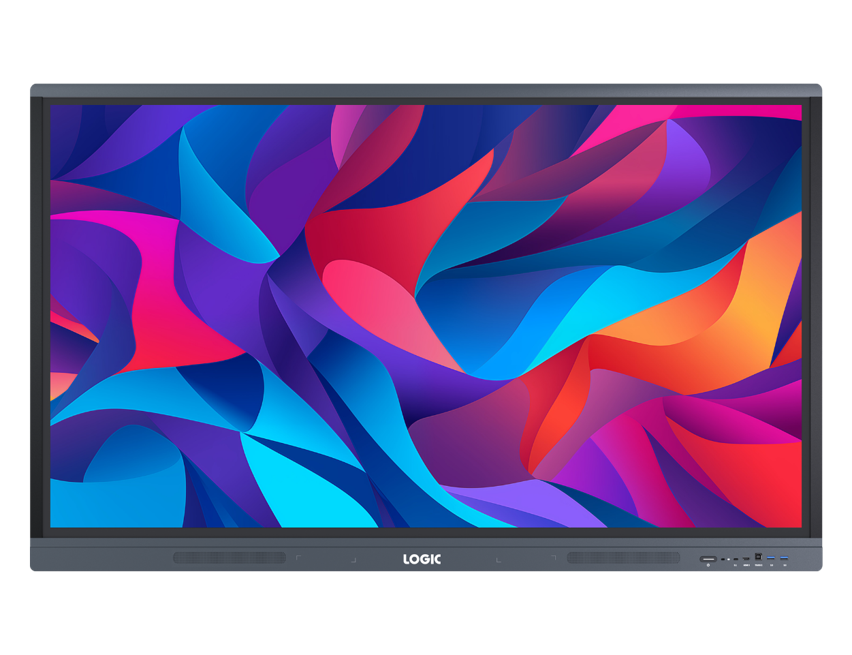The image size is (852, 655).
Task: Click the HDMI port on the front panel
Action: [x=746, y=558]
